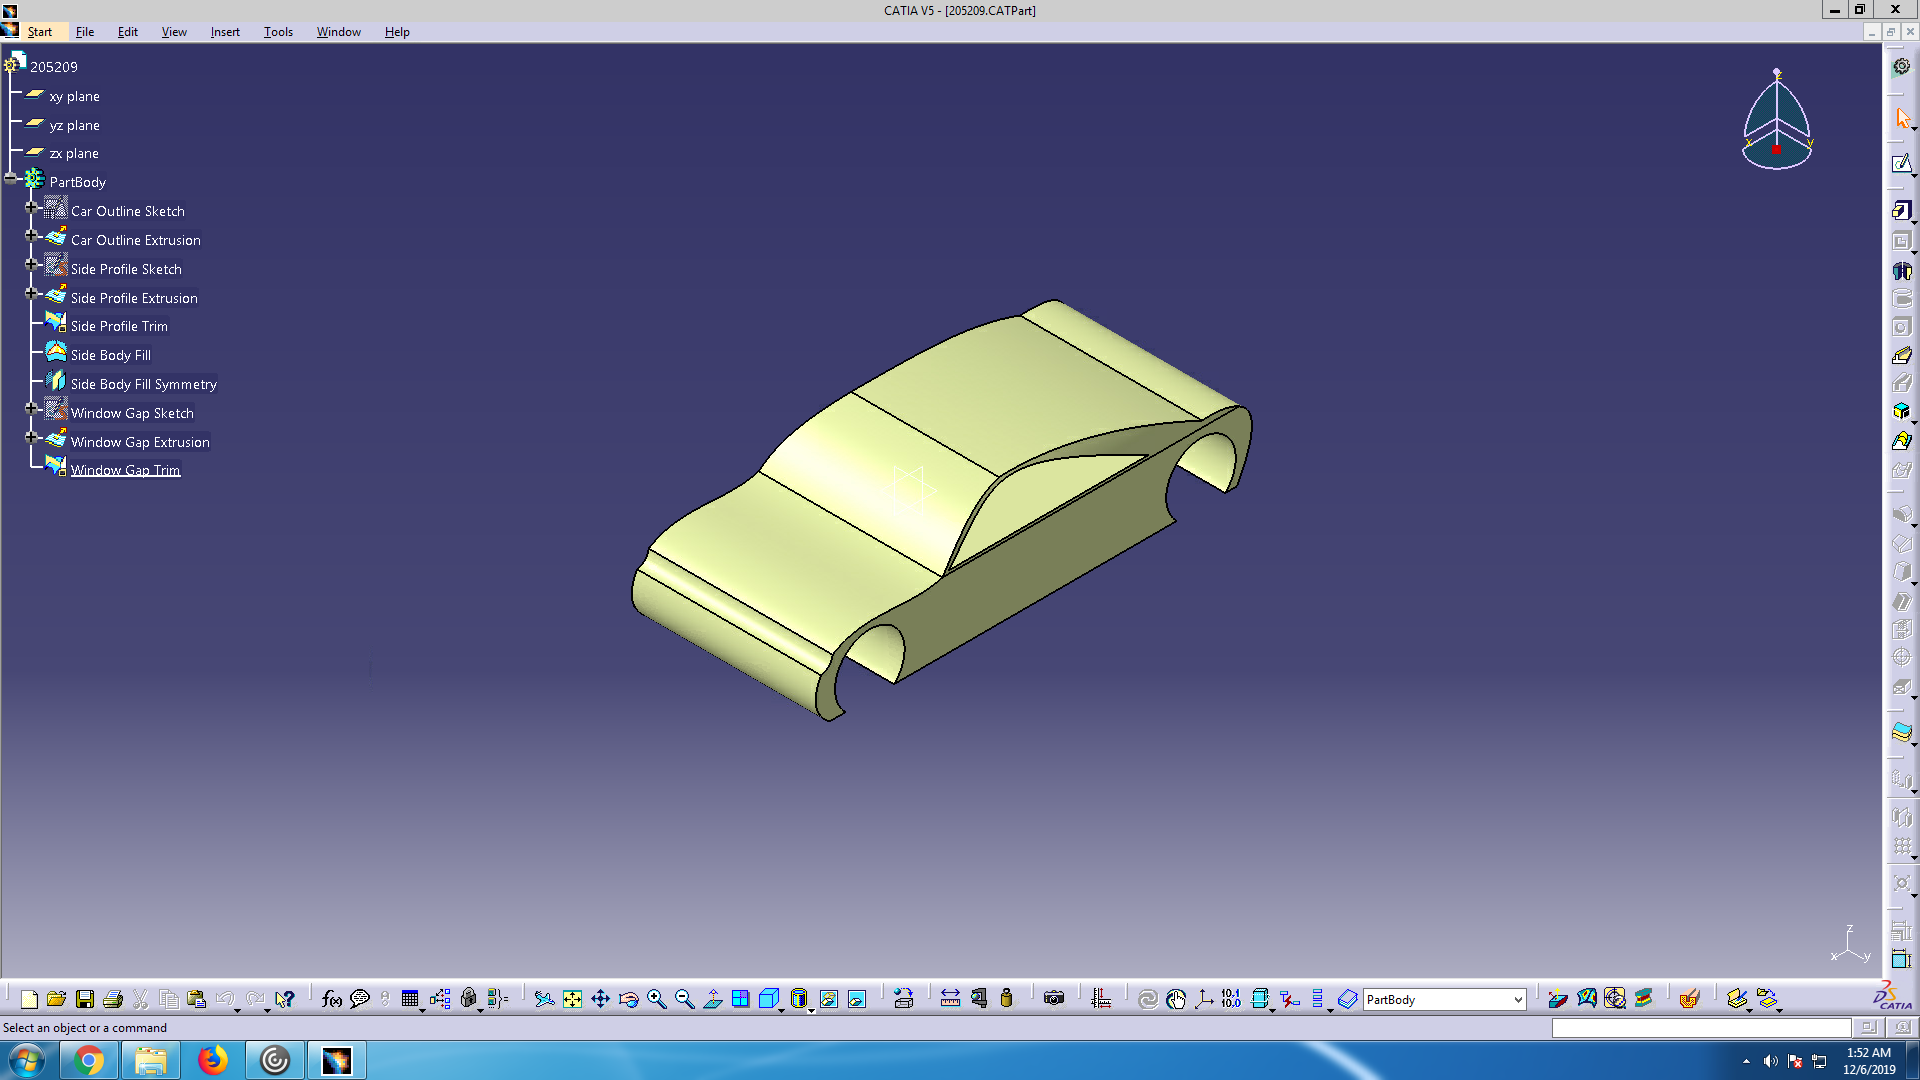The image size is (1920, 1080).
Task: Select the Fly Mode airplane icon
Action: coord(543,999)
